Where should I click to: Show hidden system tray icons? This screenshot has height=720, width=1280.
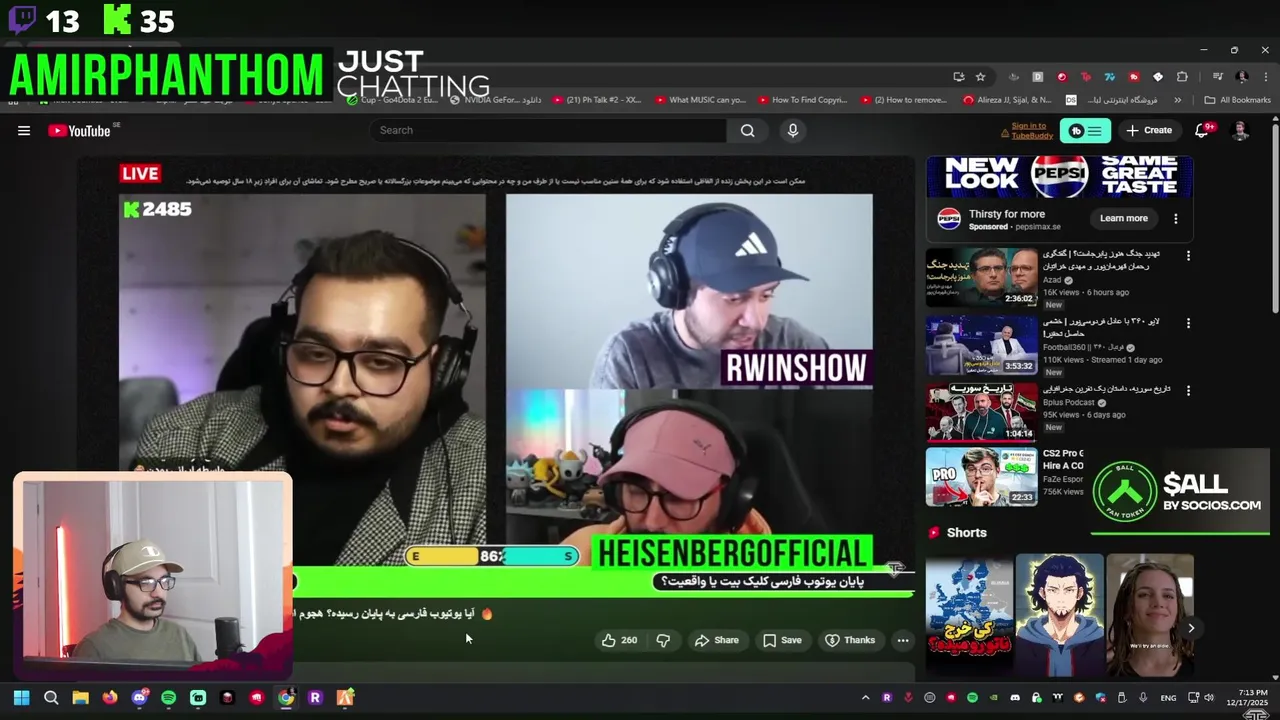[x=865, y=697]
